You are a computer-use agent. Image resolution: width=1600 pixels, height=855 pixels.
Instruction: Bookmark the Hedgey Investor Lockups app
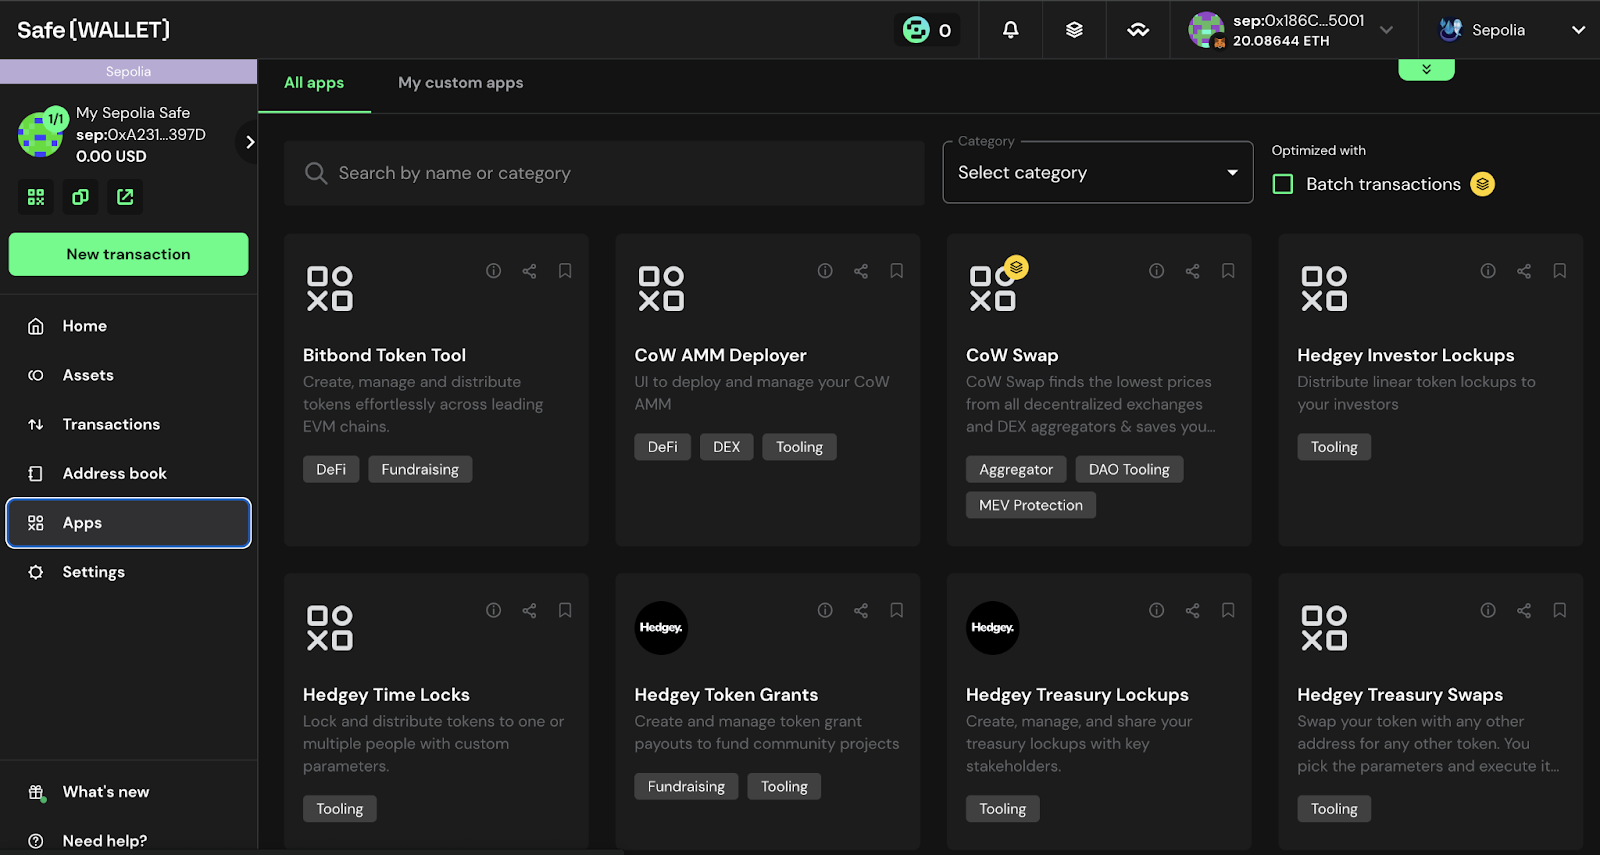(1559, 271)
